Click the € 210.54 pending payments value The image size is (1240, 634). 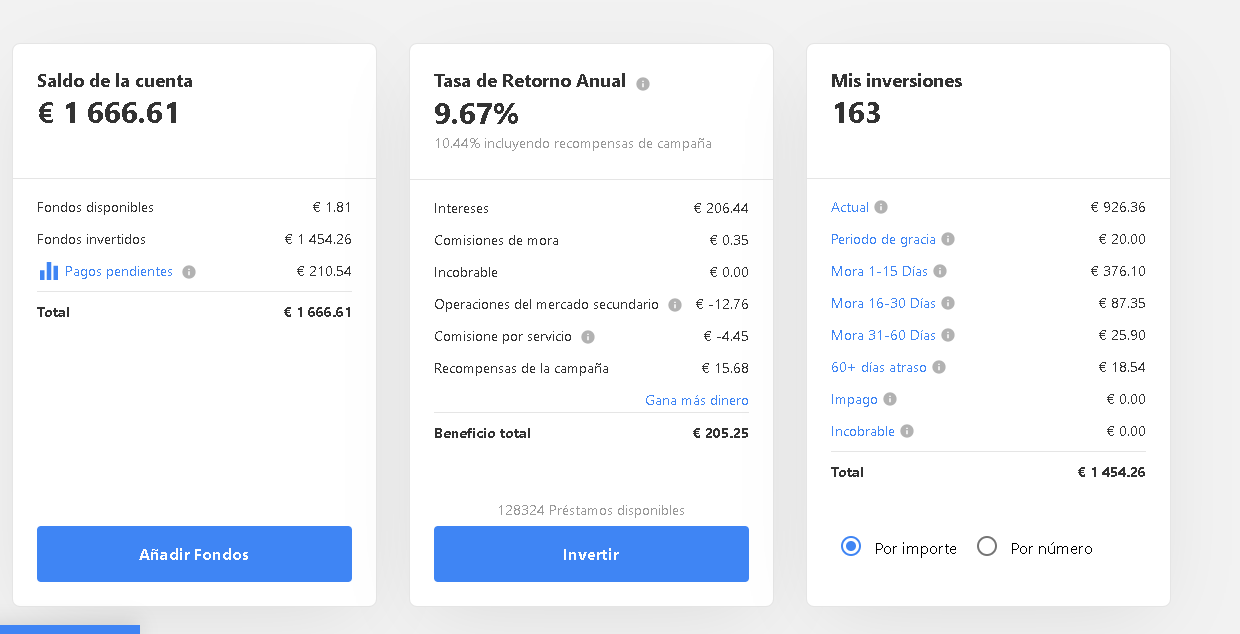coord(324,271)
